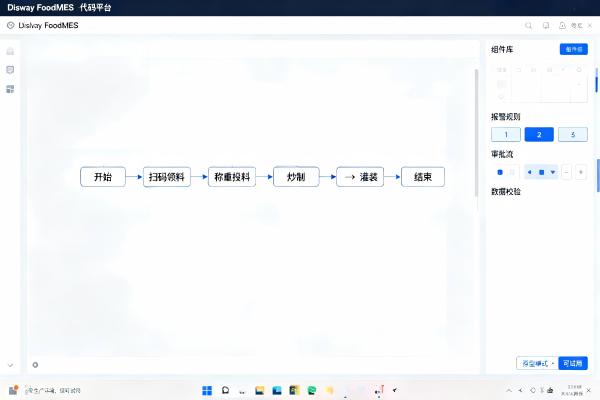Open the second left sidebar document icon
This screenshot has width=600, height=400.
[10, 70]
